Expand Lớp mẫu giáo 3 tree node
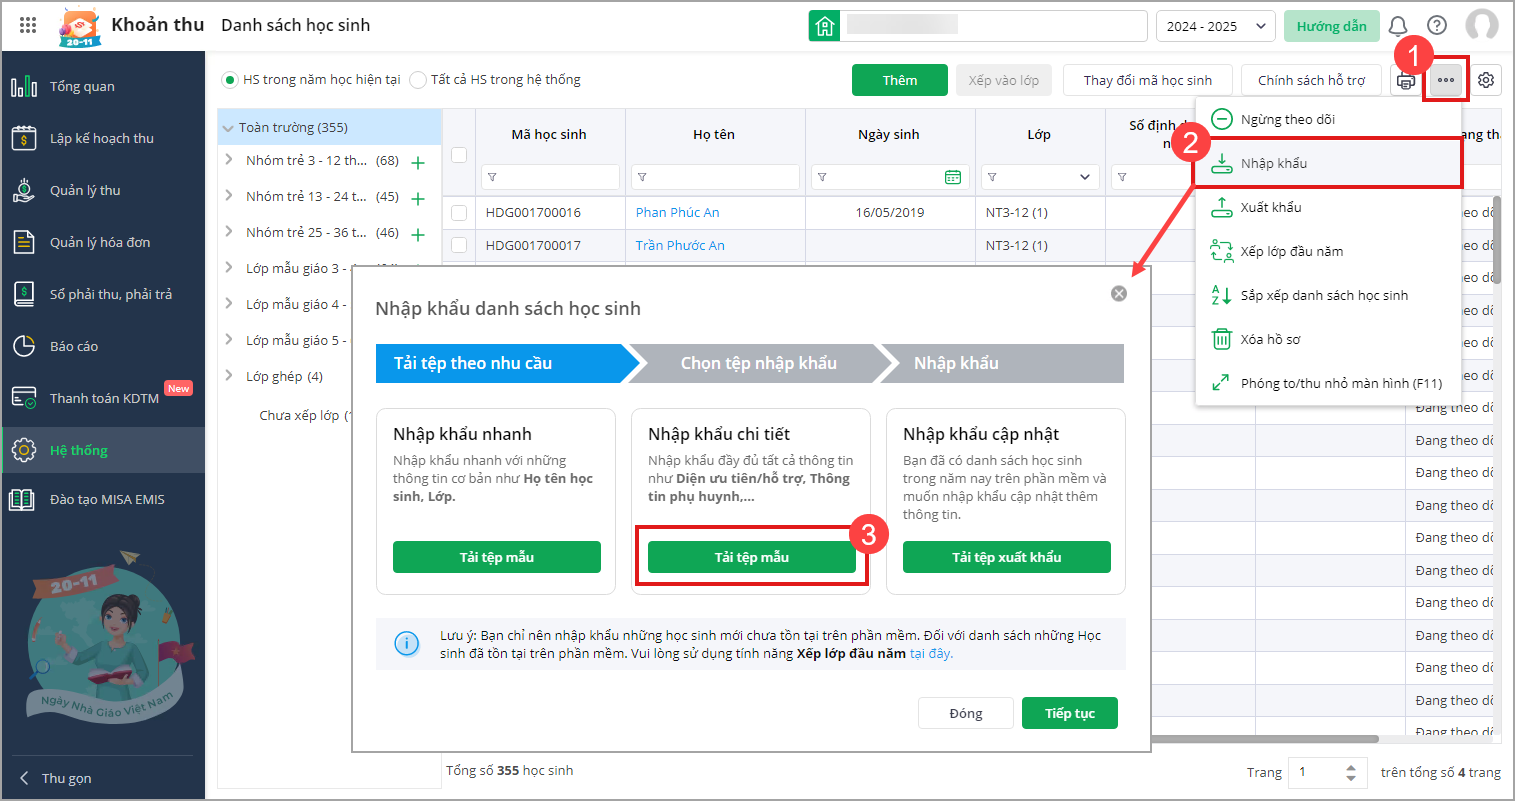The height and width of the screenshot is (801, 1515). [x=229, y=268]
